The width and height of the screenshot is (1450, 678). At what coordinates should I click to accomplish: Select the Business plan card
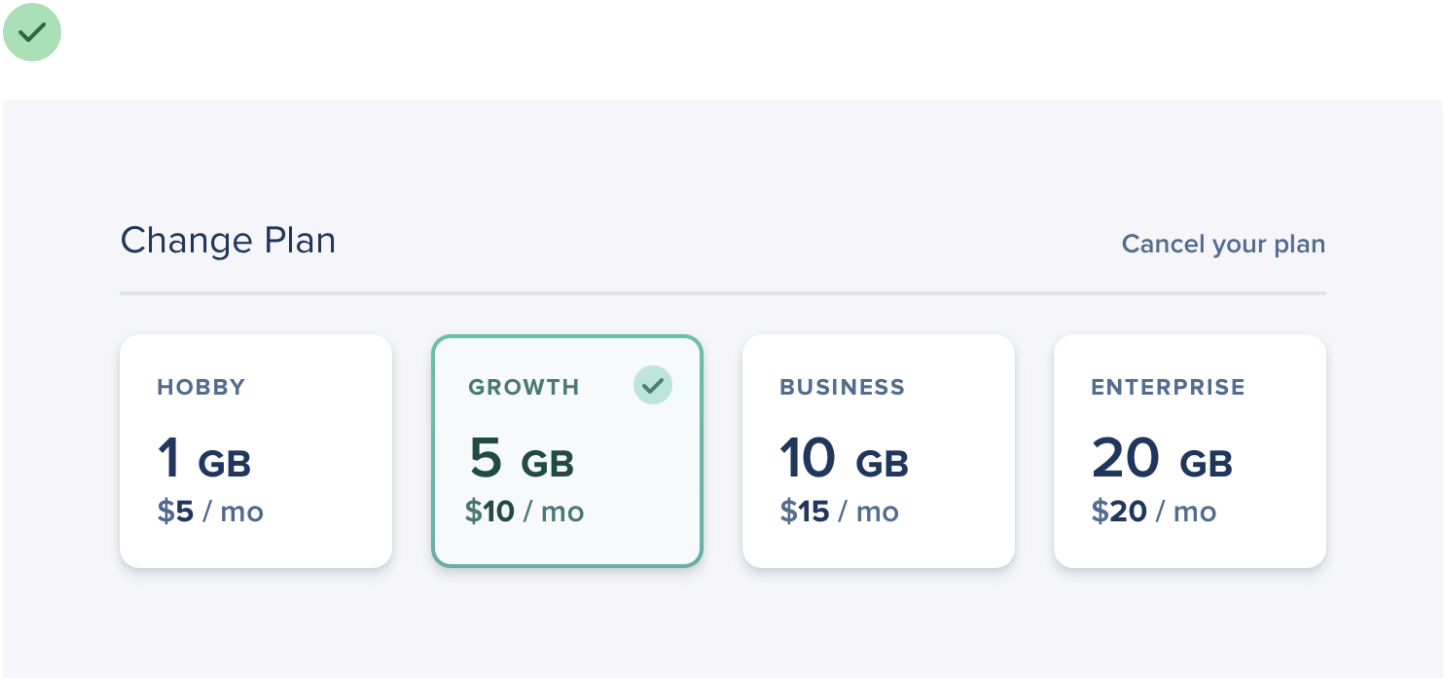877,450
